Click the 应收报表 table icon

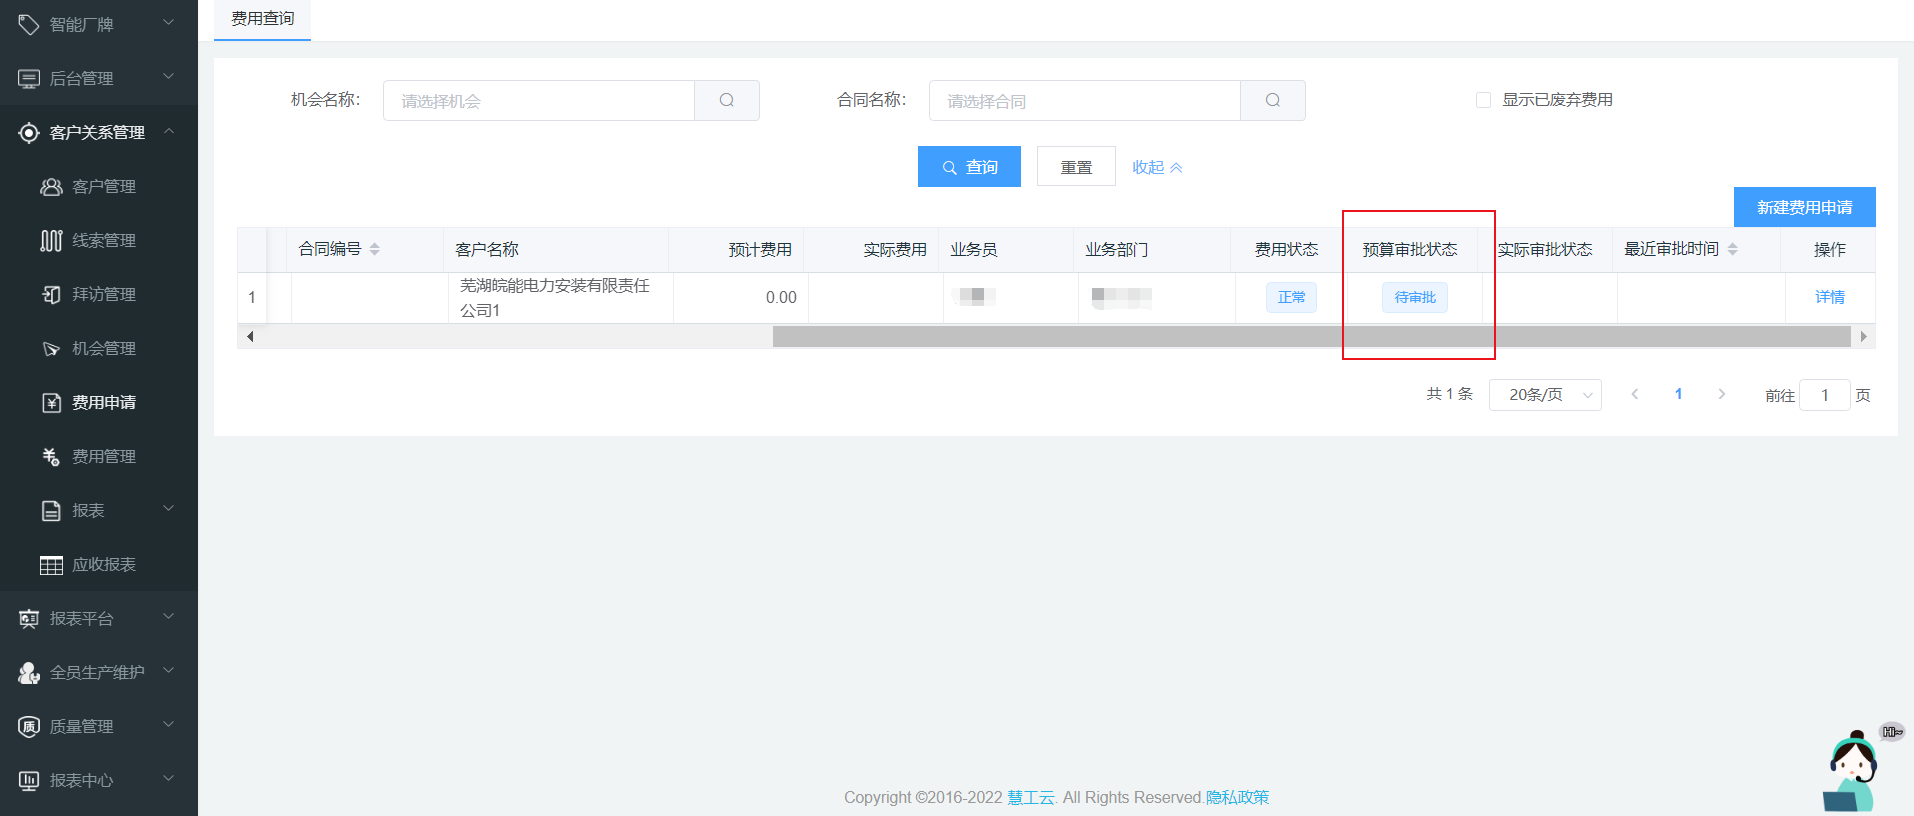(x=51, y=565)
